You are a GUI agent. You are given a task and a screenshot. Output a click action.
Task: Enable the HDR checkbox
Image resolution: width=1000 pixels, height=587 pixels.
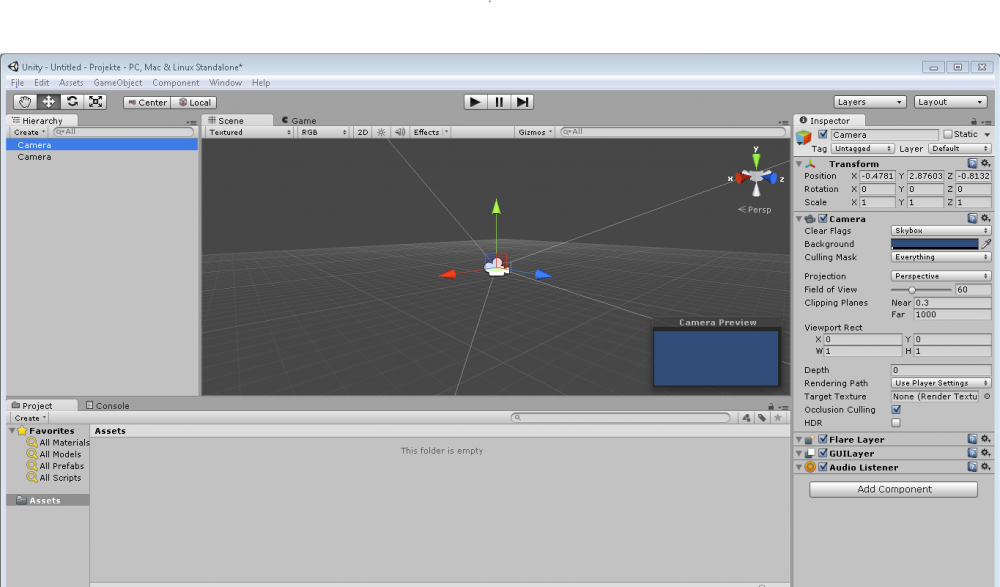[896, 422]
